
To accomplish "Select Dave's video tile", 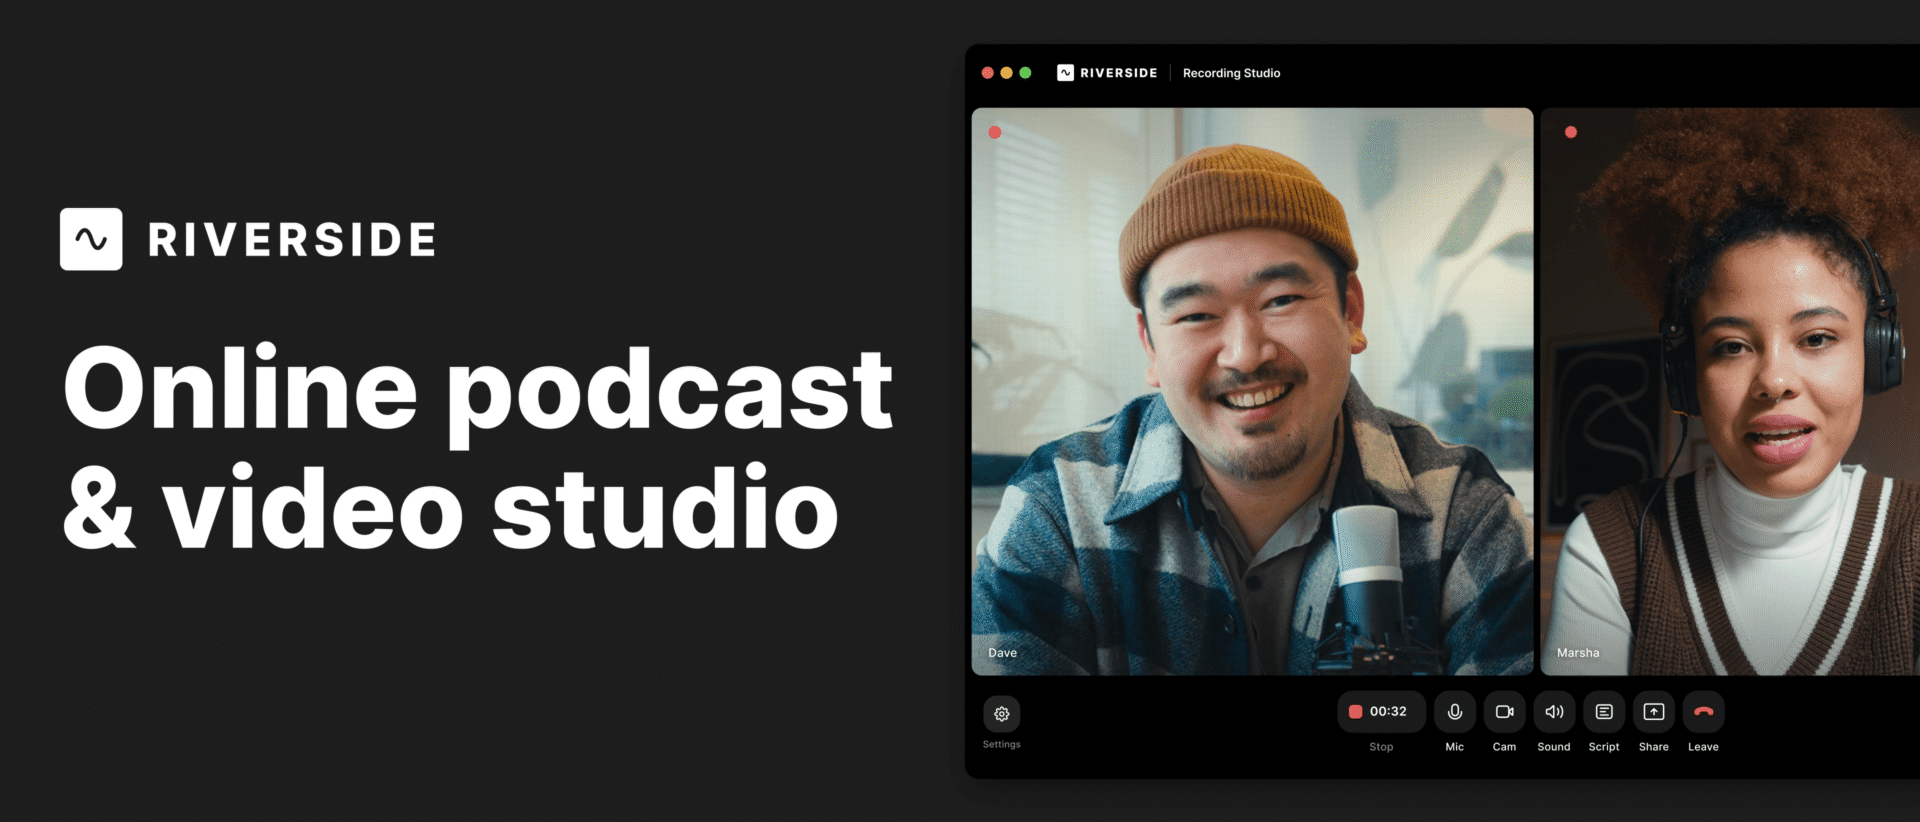I will [x=1252, y=391].
